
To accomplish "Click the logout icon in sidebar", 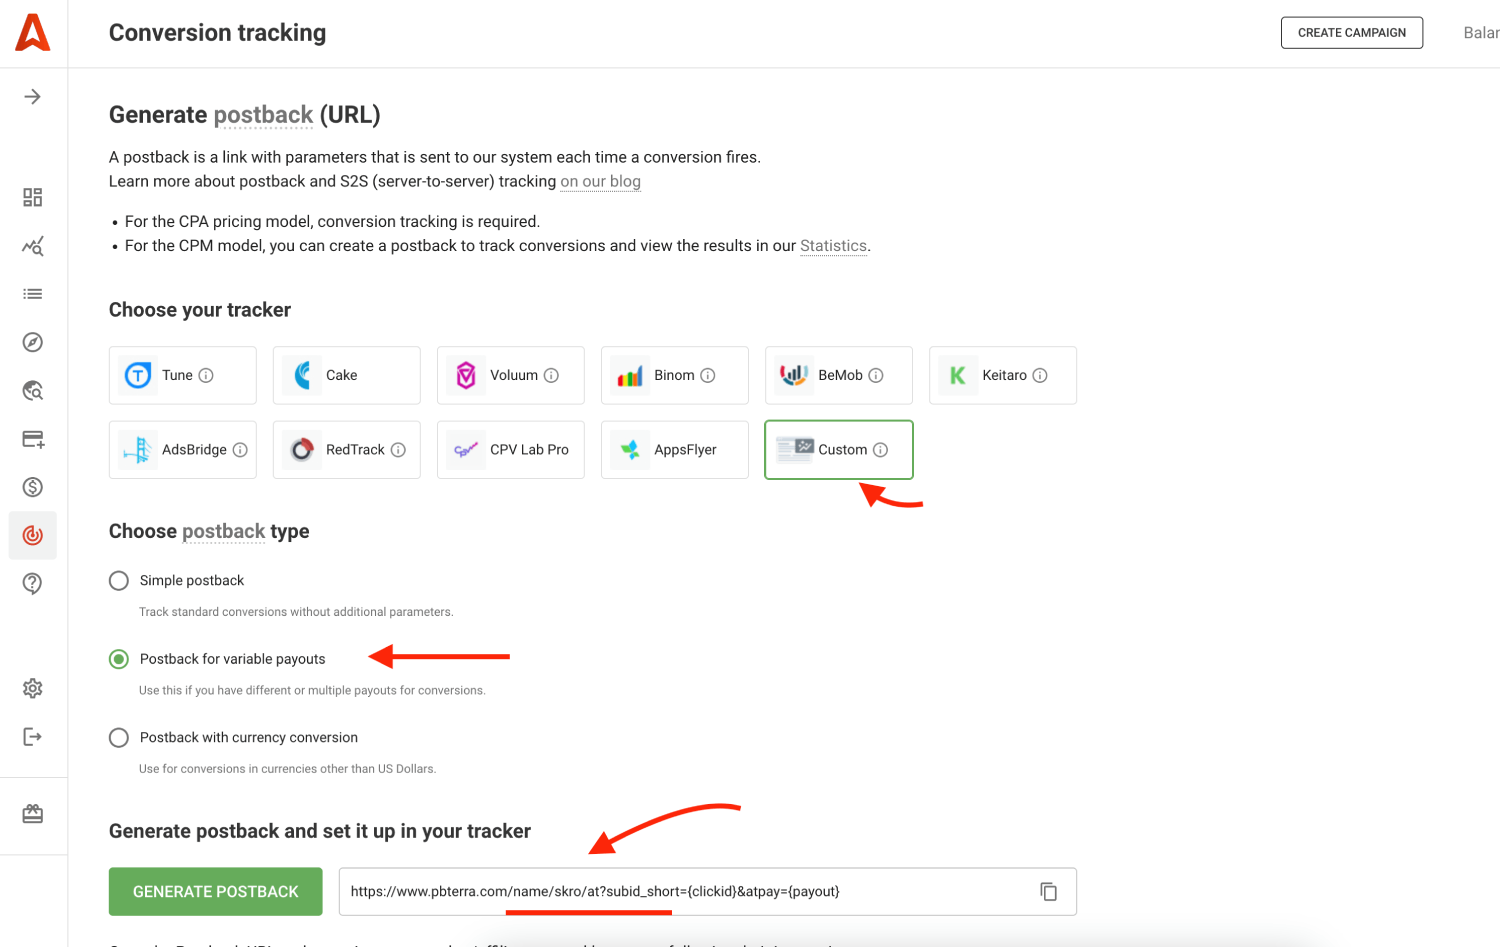I will pos(33,737).
